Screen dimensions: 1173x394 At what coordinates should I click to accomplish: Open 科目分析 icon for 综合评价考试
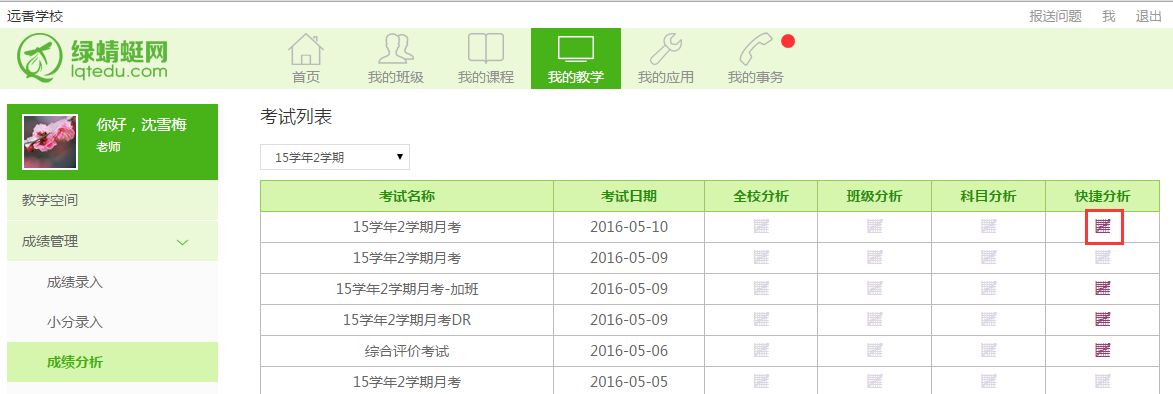[x=988, y=351]
